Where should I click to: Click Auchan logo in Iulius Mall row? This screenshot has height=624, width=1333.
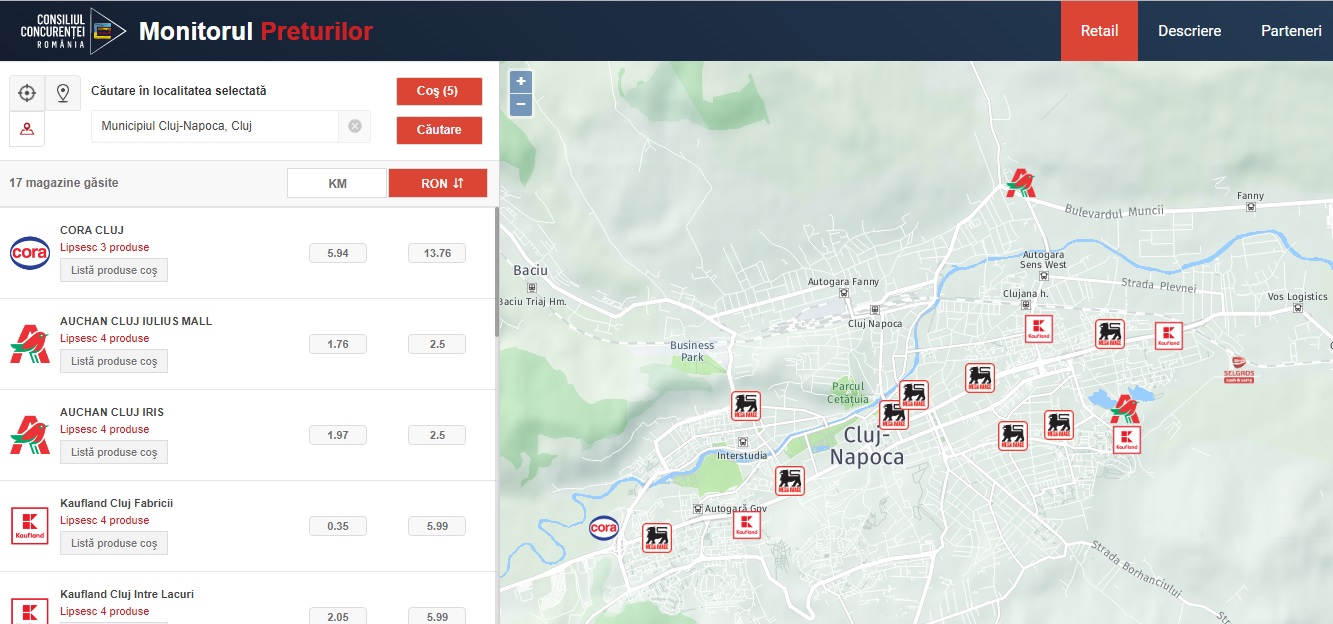30,344
